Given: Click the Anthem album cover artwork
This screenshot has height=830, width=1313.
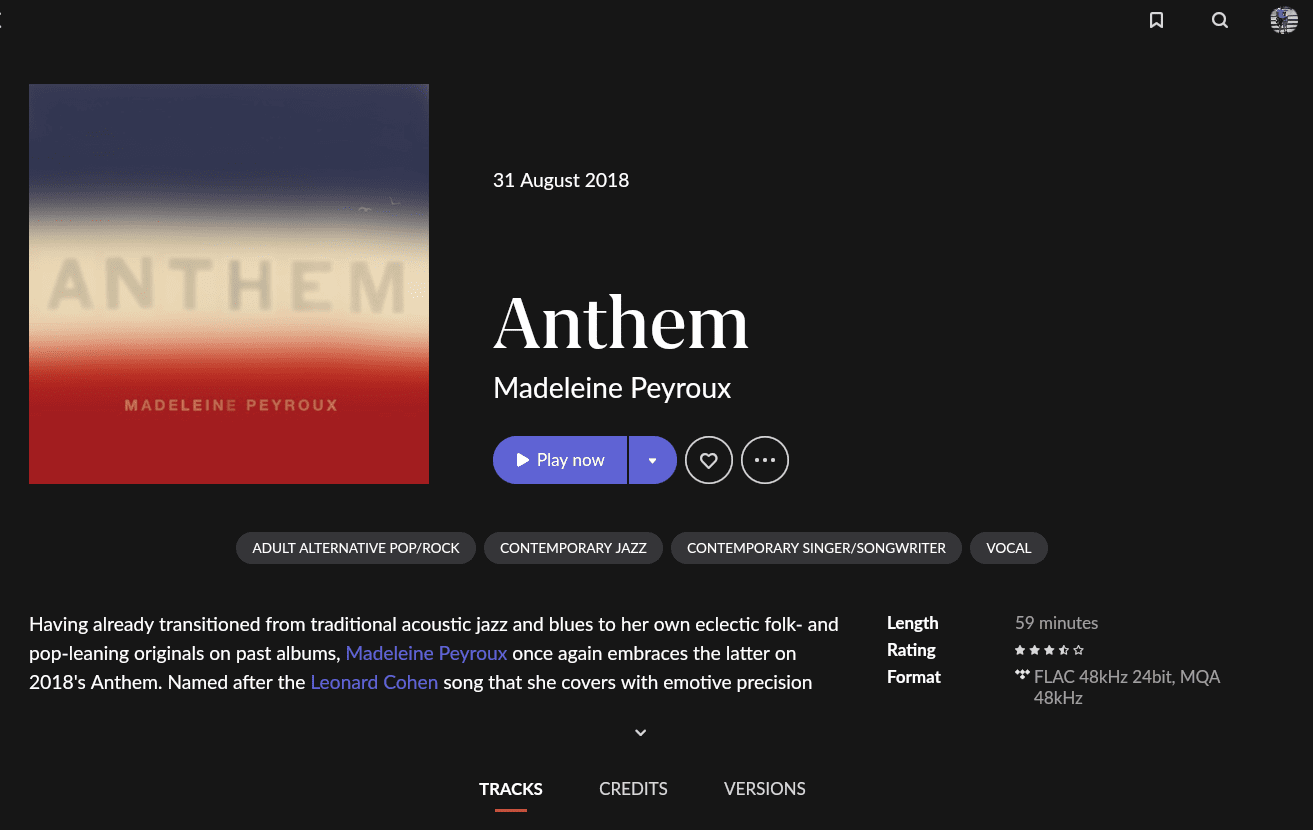Looking at the screenshot, I should (229, 284).
